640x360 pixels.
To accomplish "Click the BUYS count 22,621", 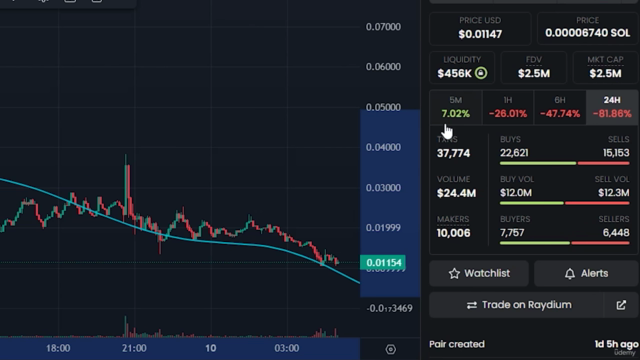I will [514, 153].
